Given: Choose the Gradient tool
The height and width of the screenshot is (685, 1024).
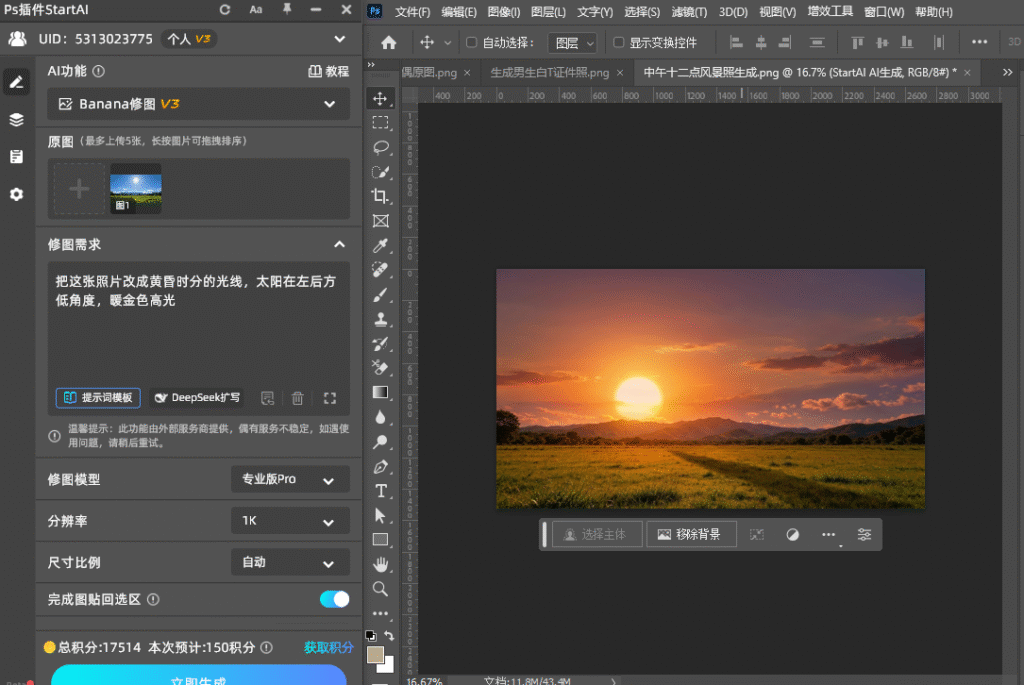Looking at the screenshot, I should 380,392.
